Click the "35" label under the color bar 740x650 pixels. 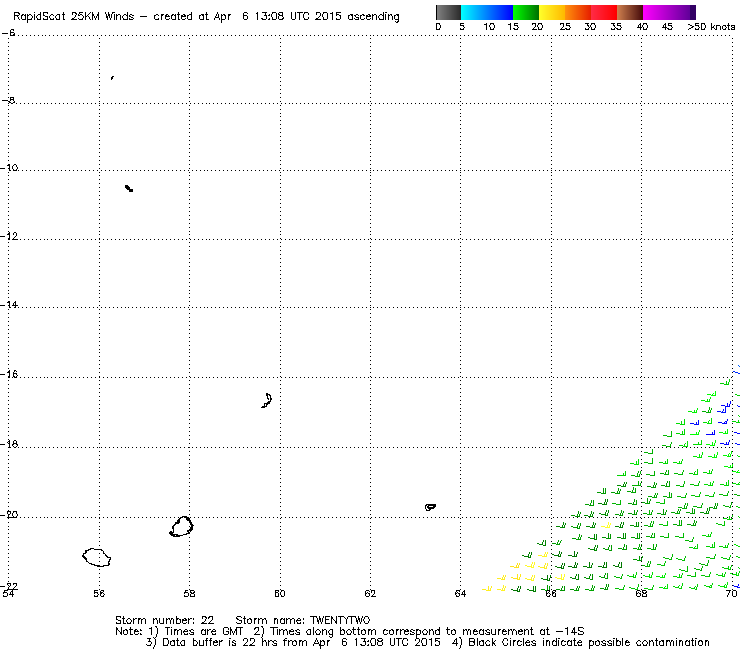[x=616, y=27]
